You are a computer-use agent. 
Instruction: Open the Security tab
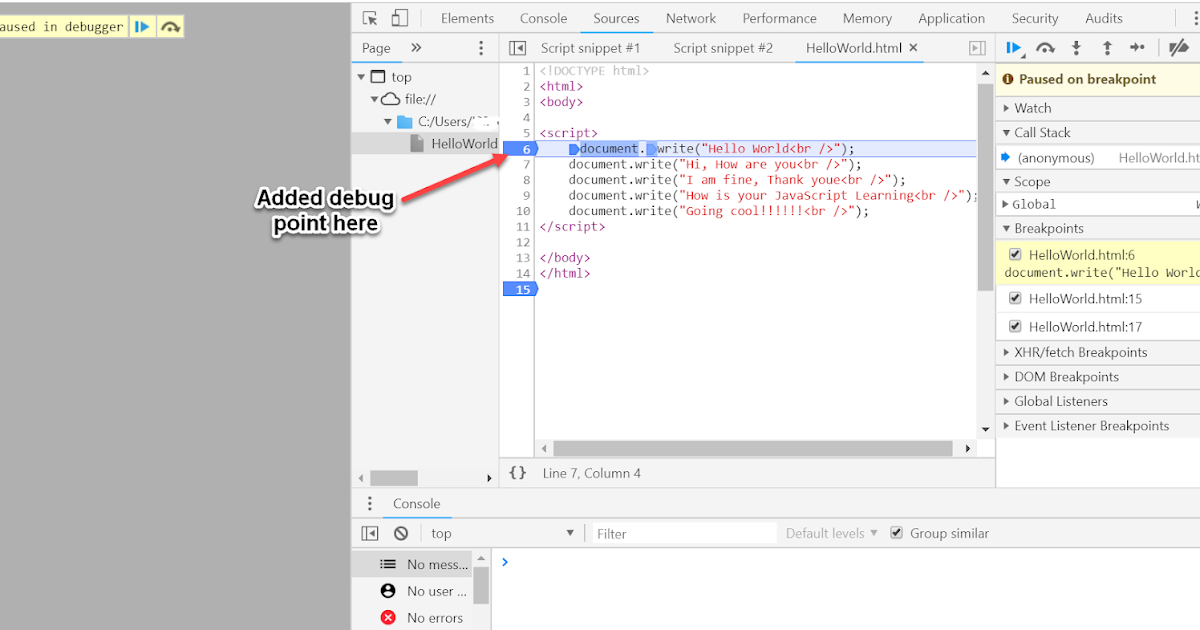coord(1035,18)
